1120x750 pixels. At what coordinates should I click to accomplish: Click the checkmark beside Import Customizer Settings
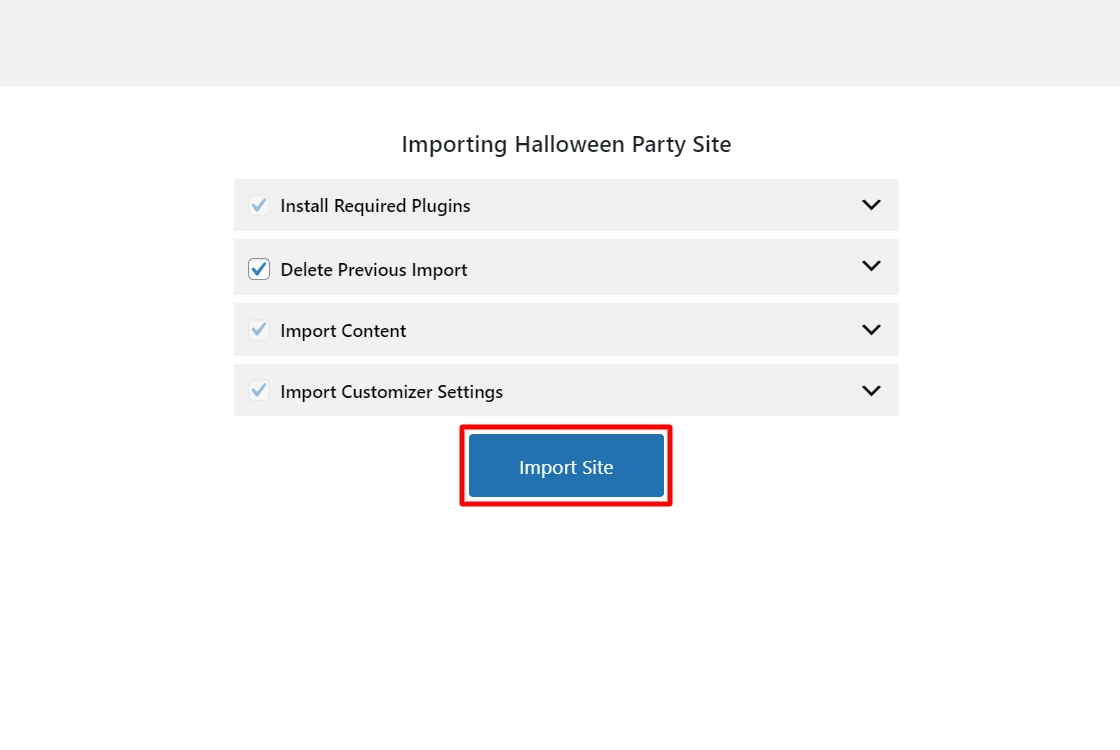pos(258,391)
